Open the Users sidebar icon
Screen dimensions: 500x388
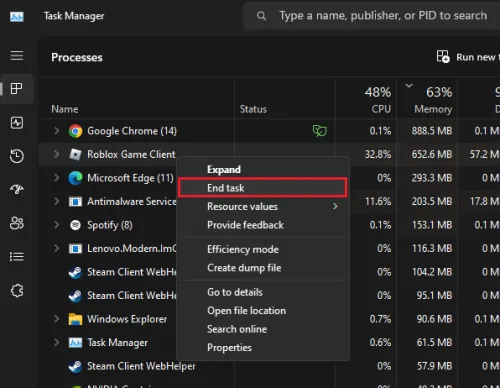tap(17, 223)
